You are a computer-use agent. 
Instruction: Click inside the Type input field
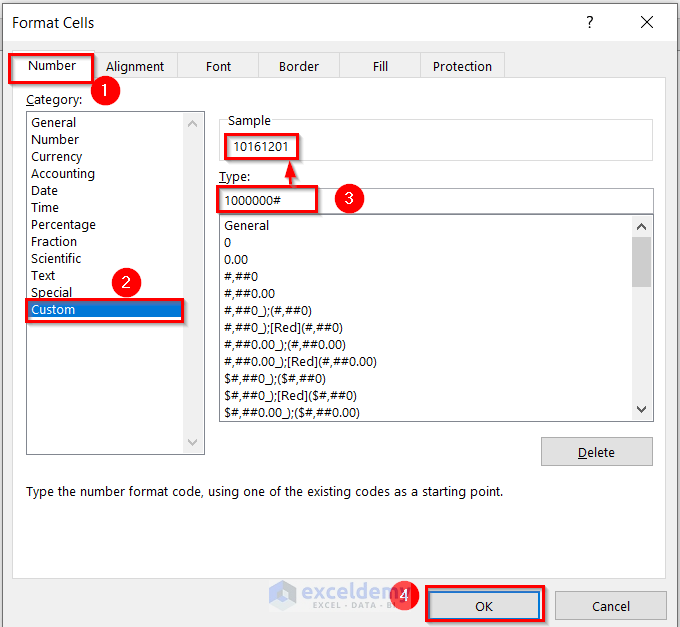point(436,200)
